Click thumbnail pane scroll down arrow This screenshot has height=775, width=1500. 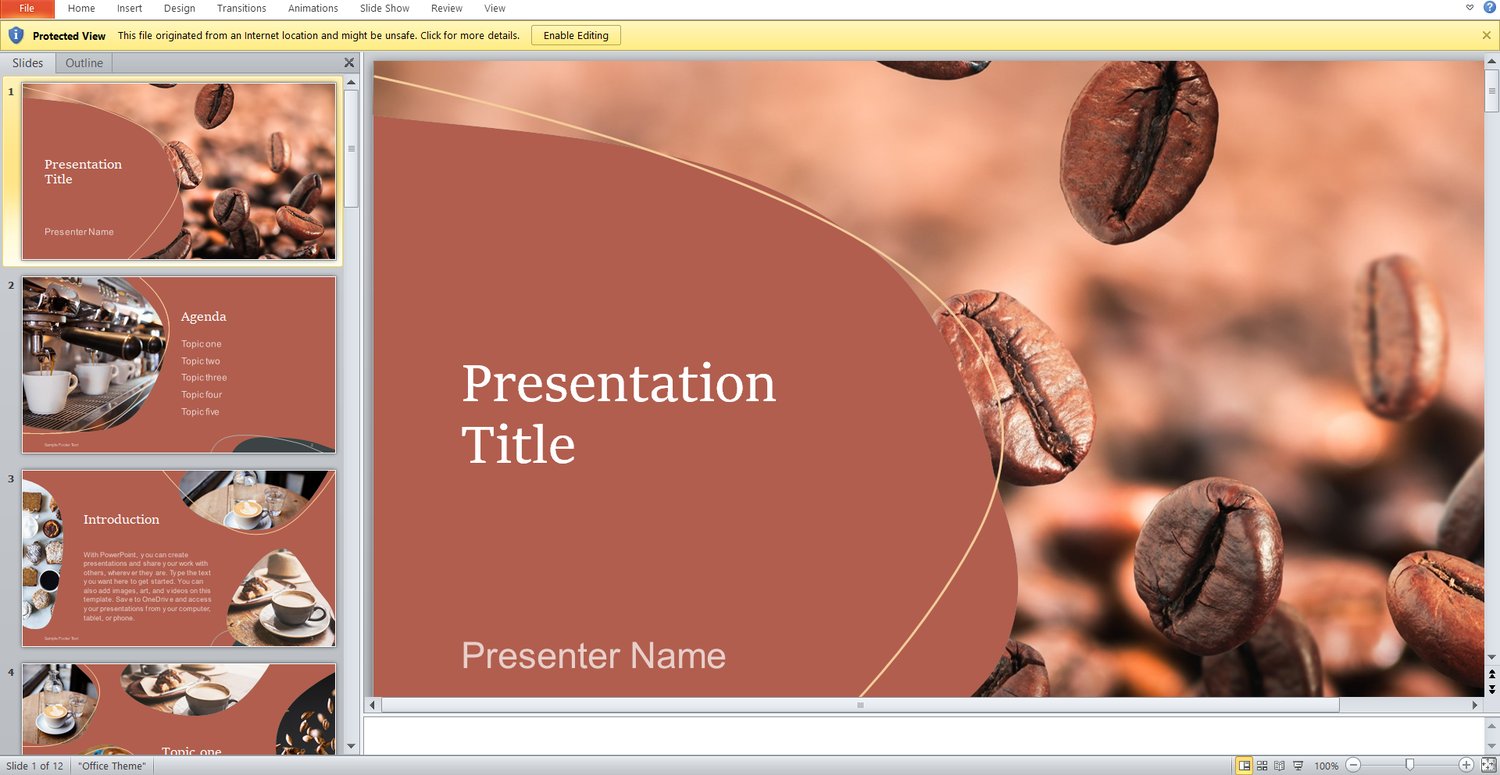[x=351, y=746]
